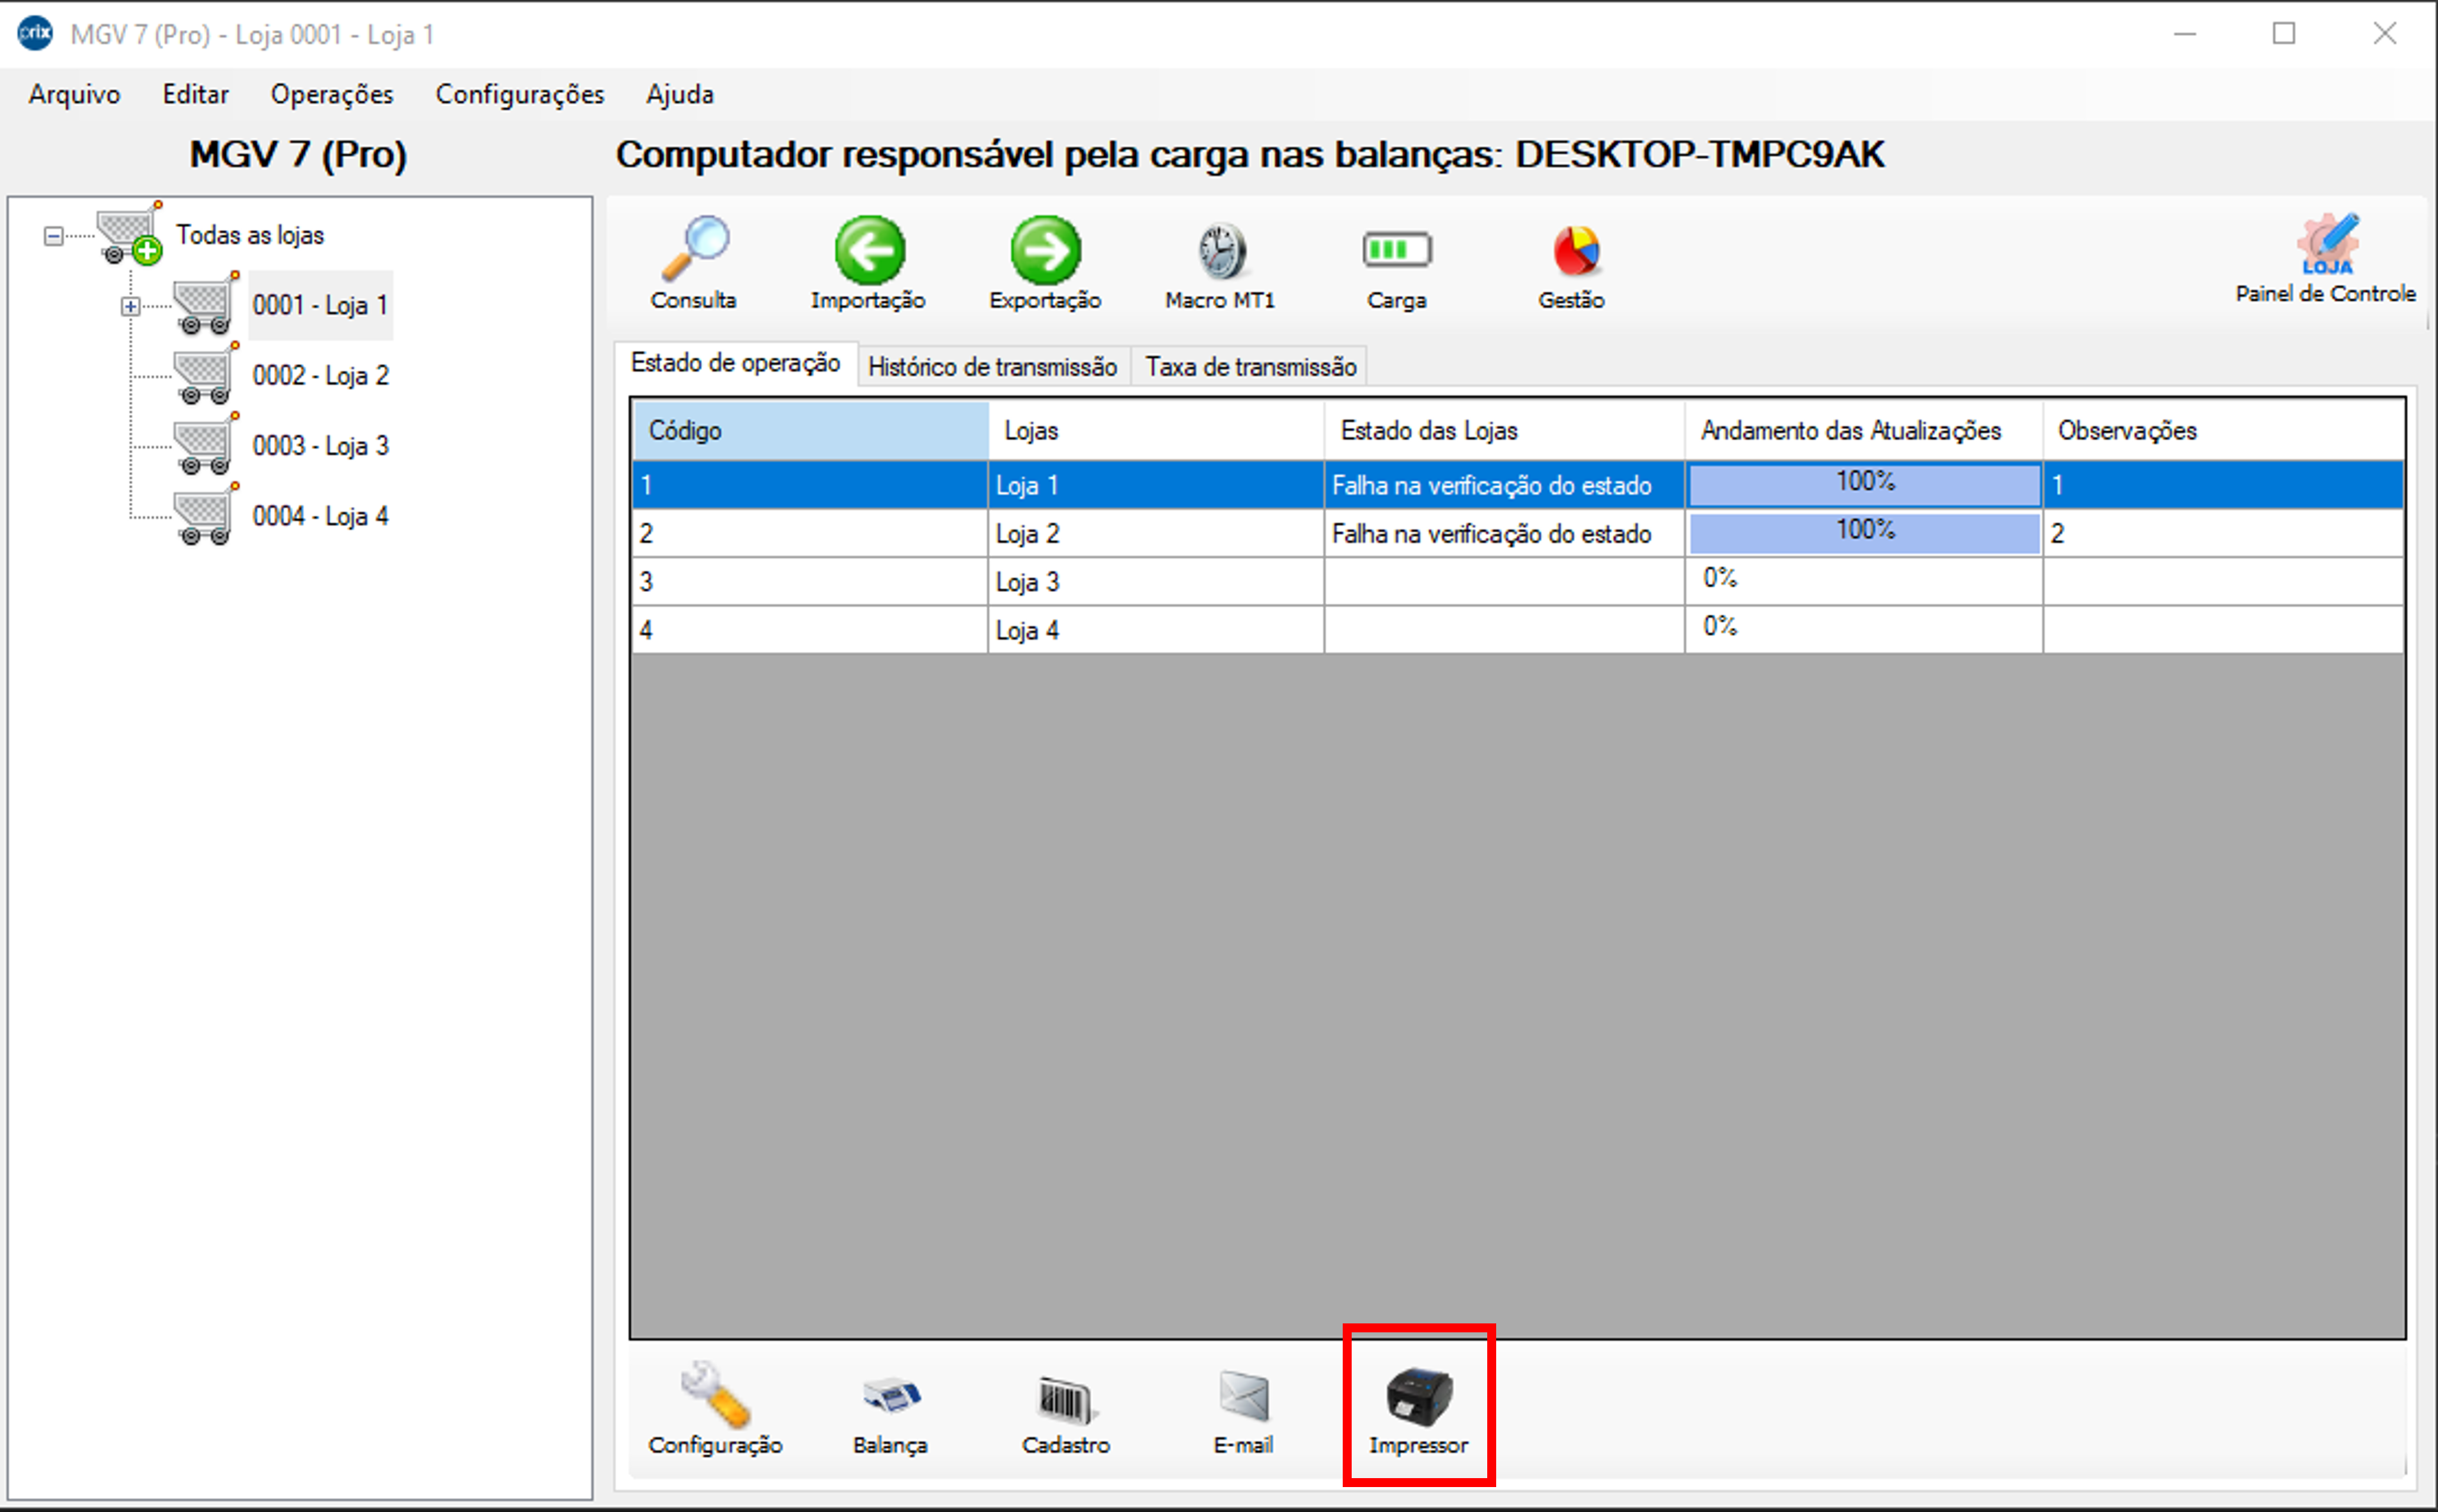This screenshot has width=2438, height=1512.
Task: Click the Estado das Lojas column header
Action: point(1505,431)
